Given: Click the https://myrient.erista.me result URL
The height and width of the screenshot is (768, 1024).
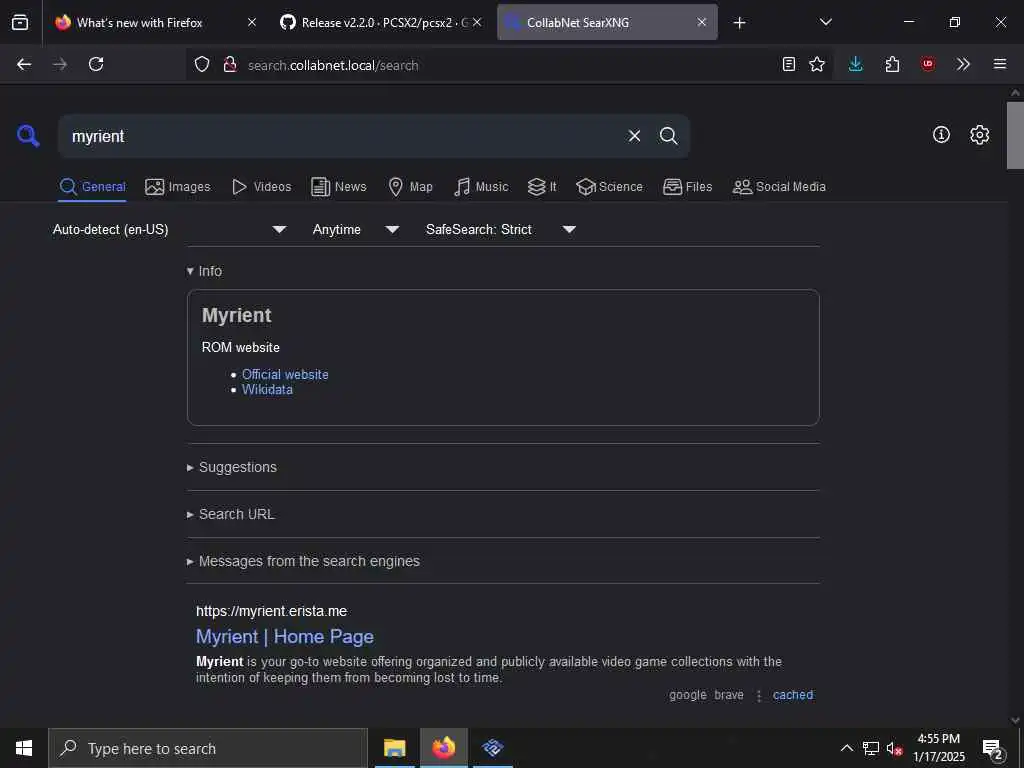Looking at the screenshot, I should [272, 611].
